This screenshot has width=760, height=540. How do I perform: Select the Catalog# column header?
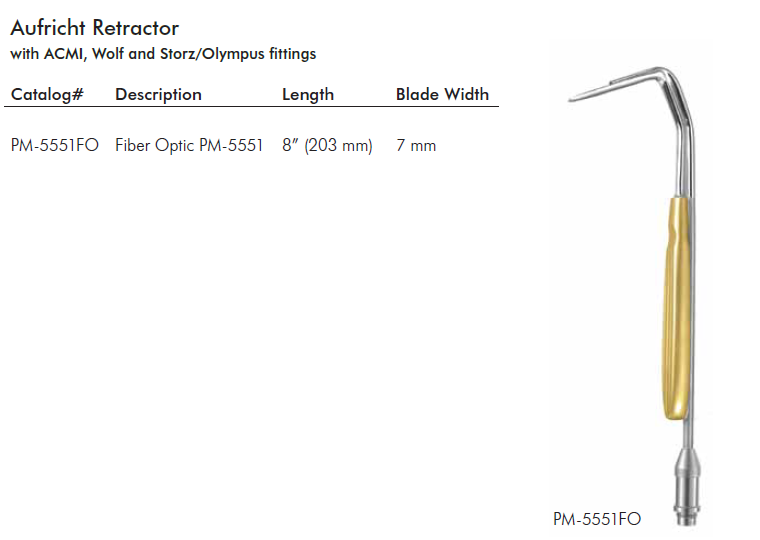pyautogui.click(x=47, y=95)
